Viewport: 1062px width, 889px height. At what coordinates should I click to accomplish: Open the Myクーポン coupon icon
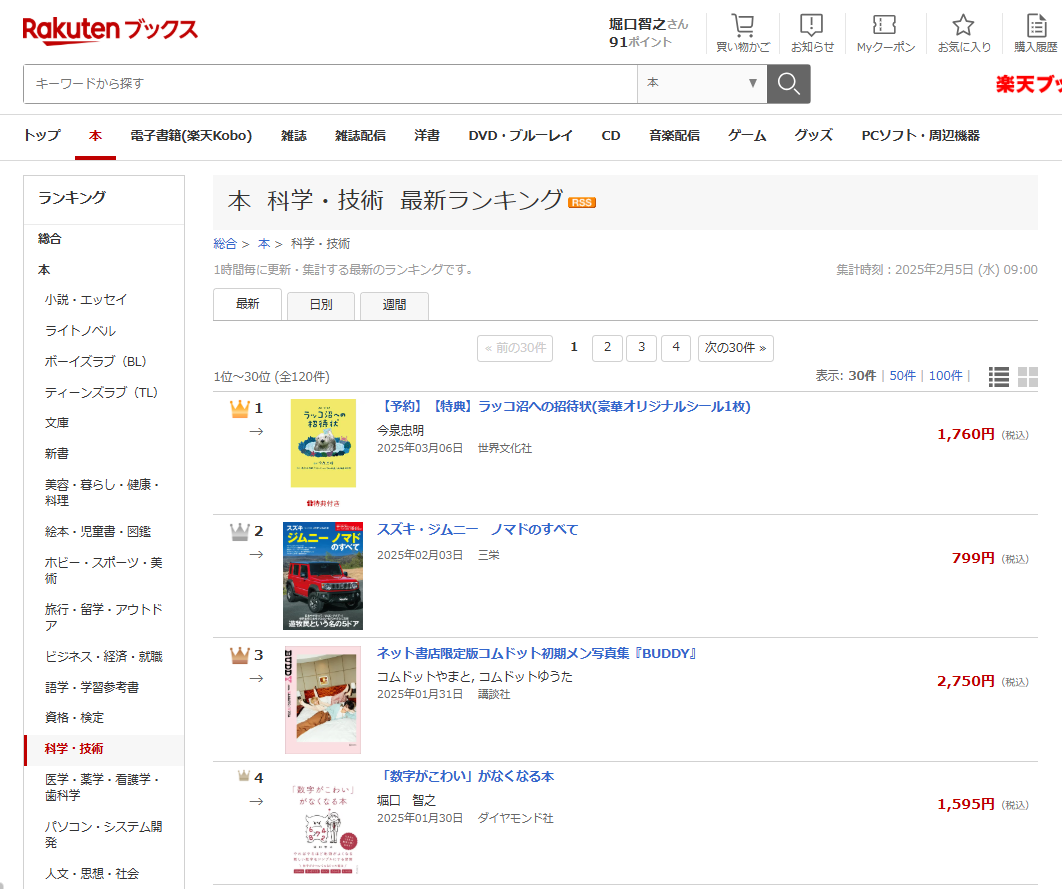pyautogui.click(x=885, y=25)
